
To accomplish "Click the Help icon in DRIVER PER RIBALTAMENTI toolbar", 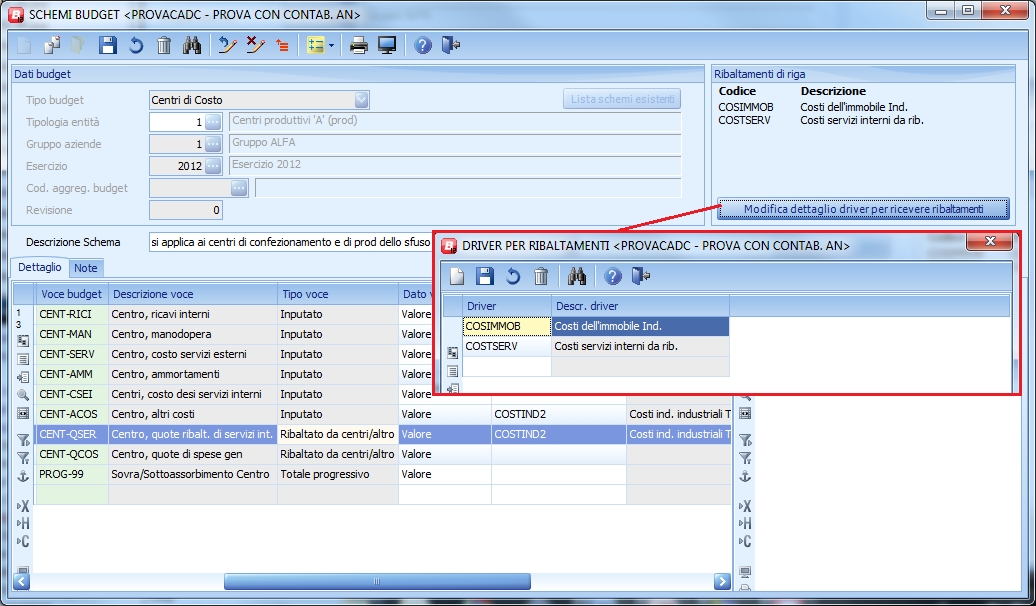I will [612, 276].
